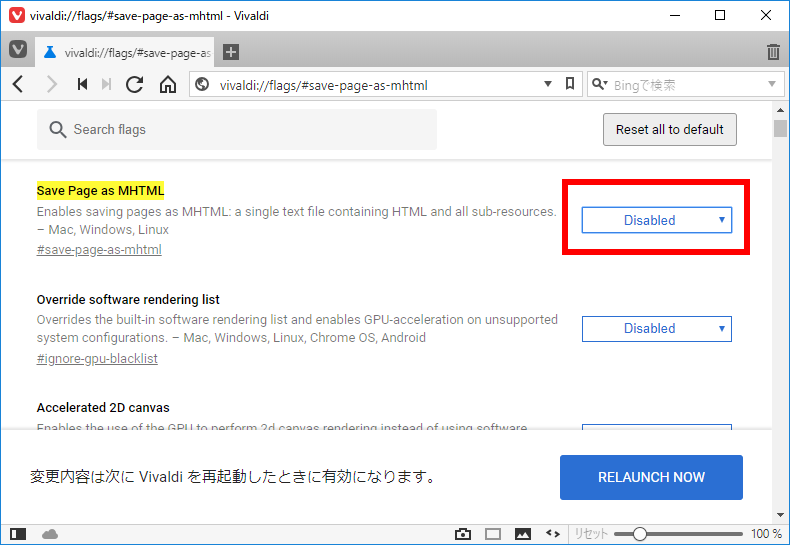The image size is (790, 545).
Task: Toggle the side panel
Action: click(x=18, y=534)
